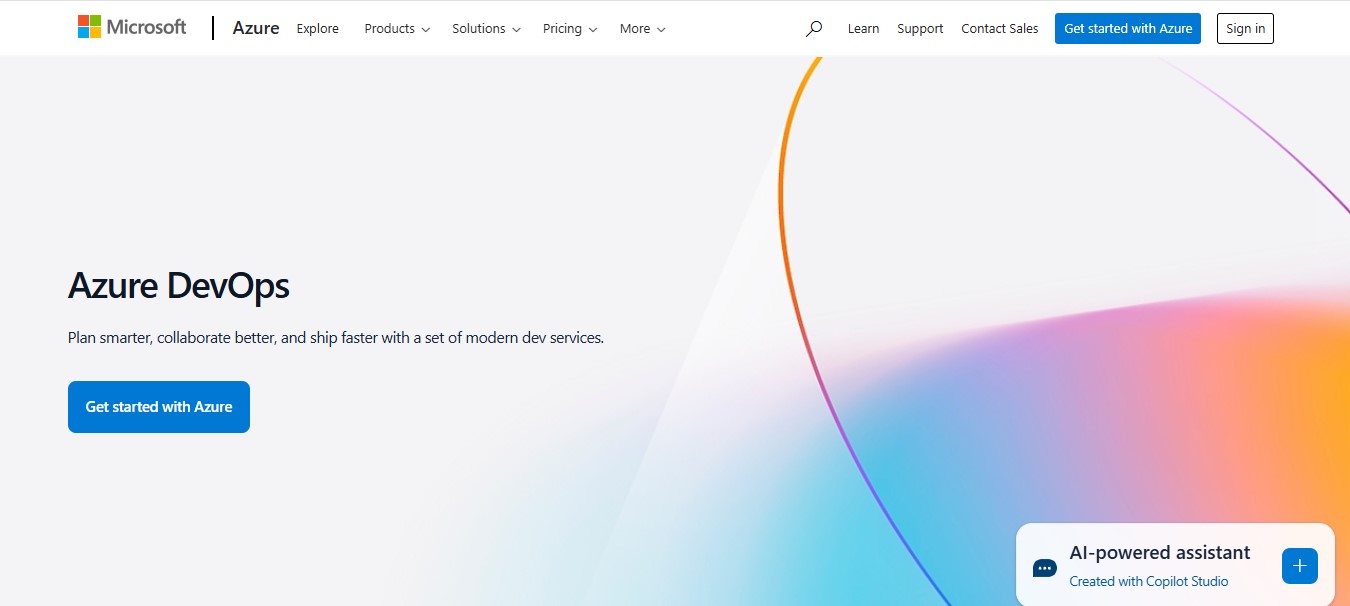
Task: Click the hero Get started with Azure button
Action: 158,406
